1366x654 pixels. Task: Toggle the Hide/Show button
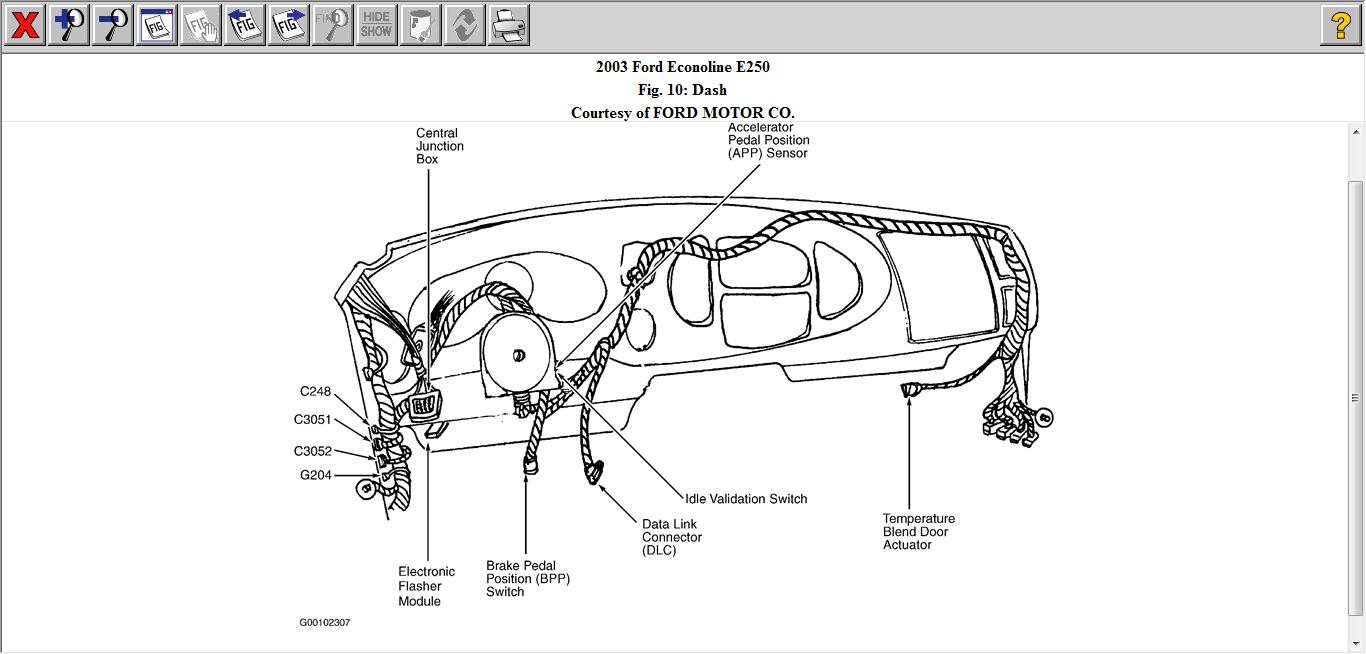376,25
